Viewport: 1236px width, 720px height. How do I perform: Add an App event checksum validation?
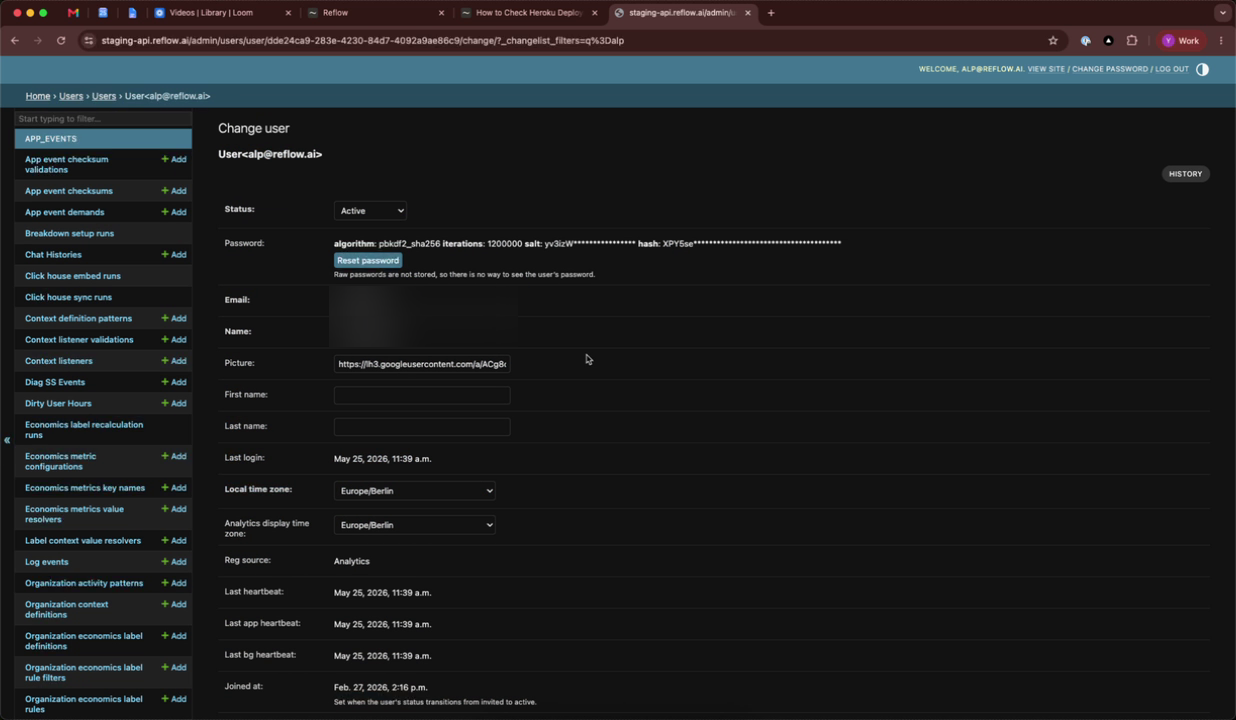point(174,160)
